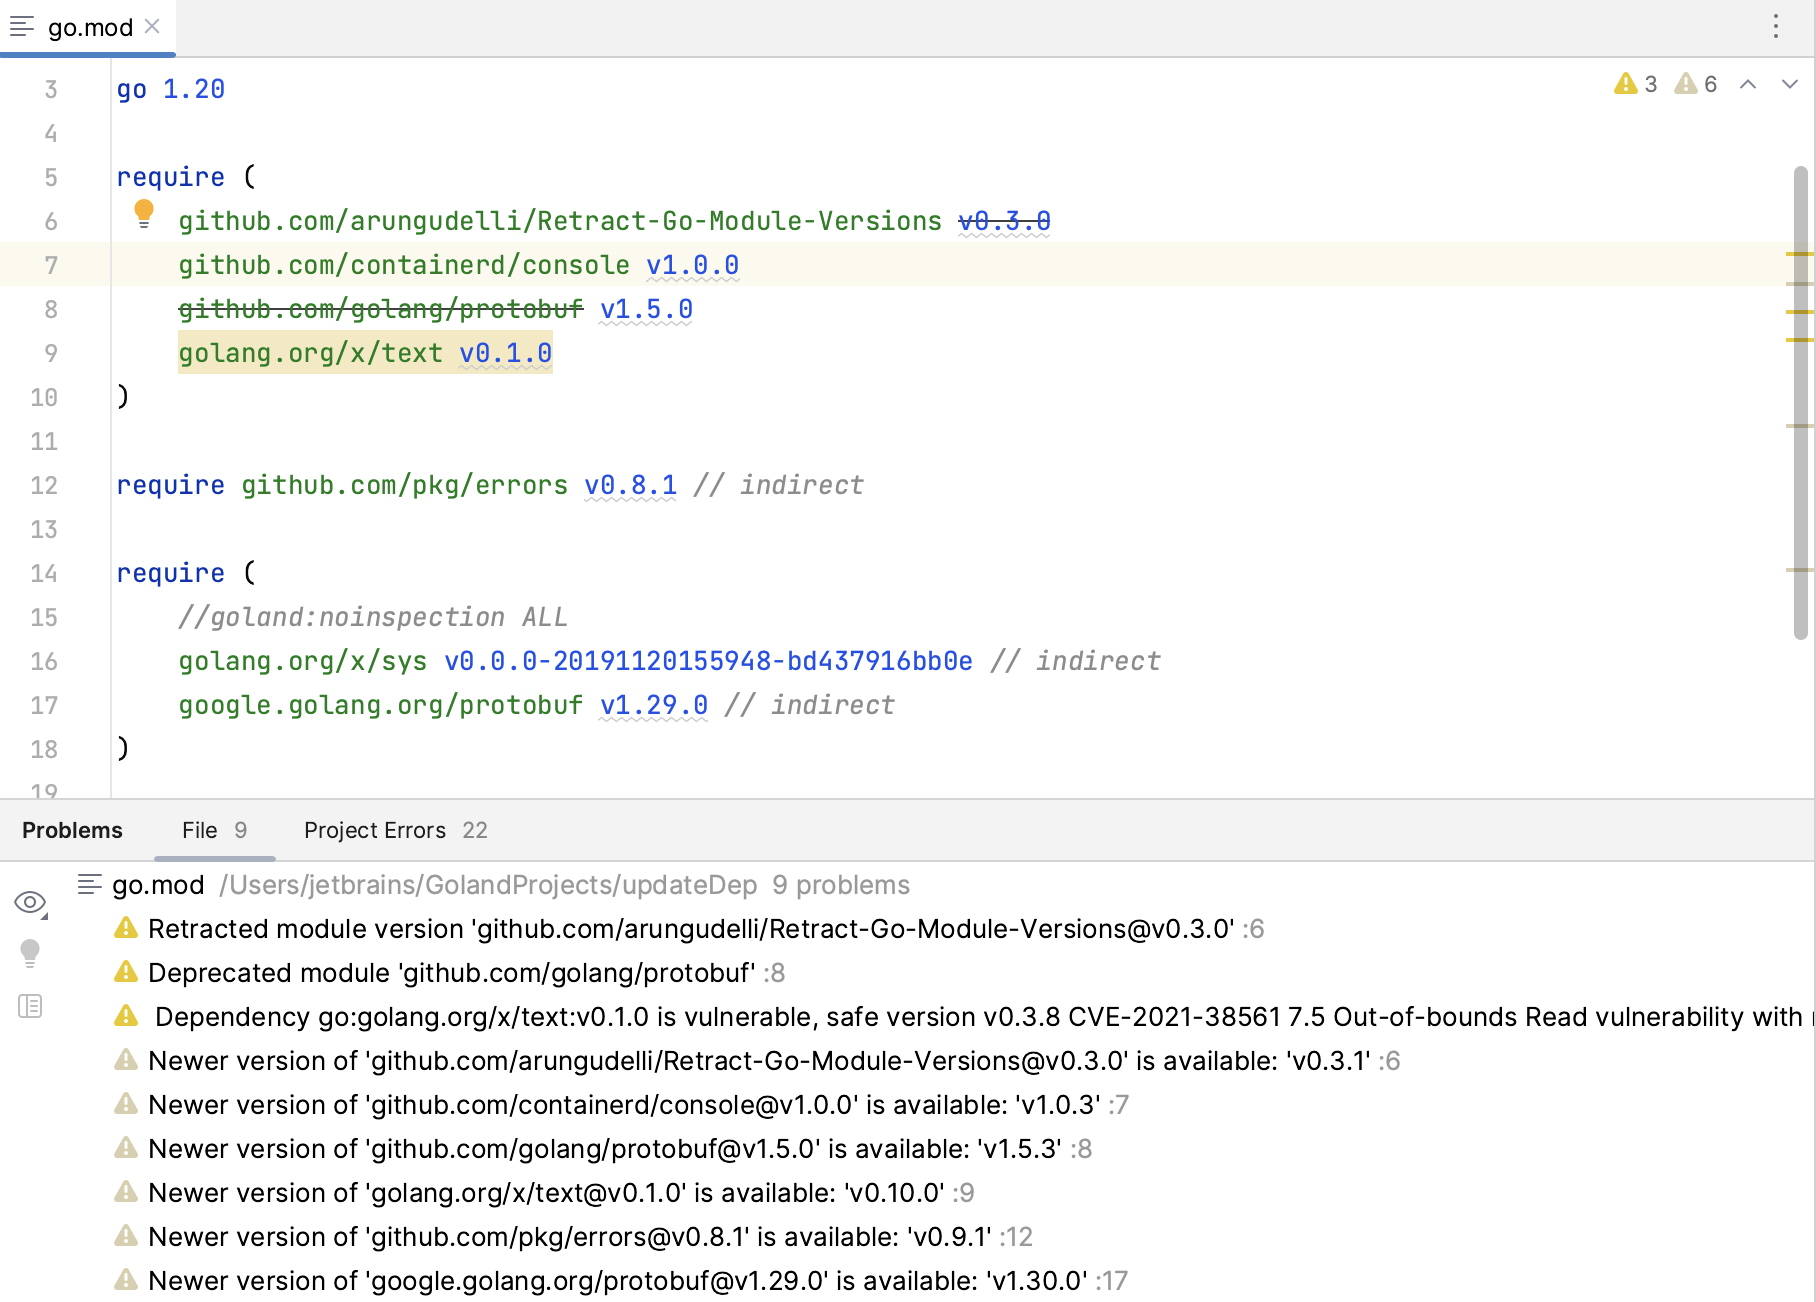Click highlighted golang.org/x/text module path

310,353
